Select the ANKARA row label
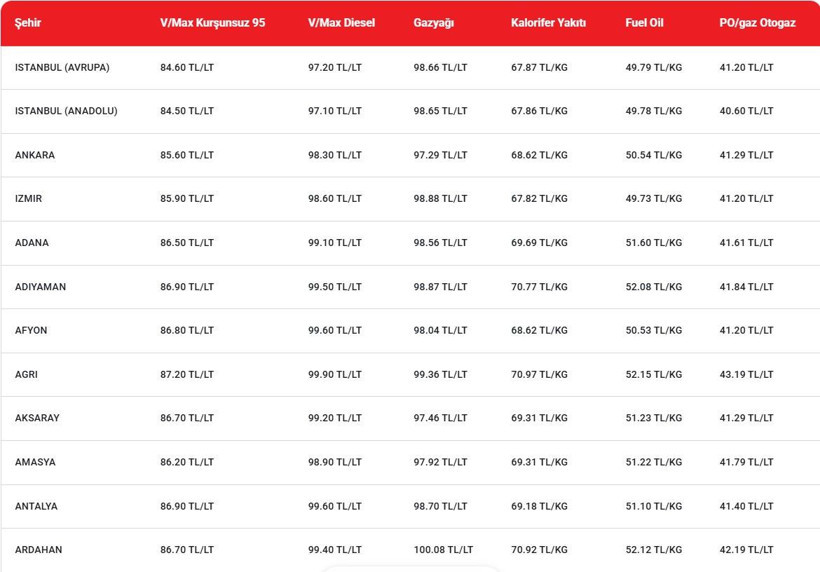Screen dimensions: 820x572 [x=35, y=155]
